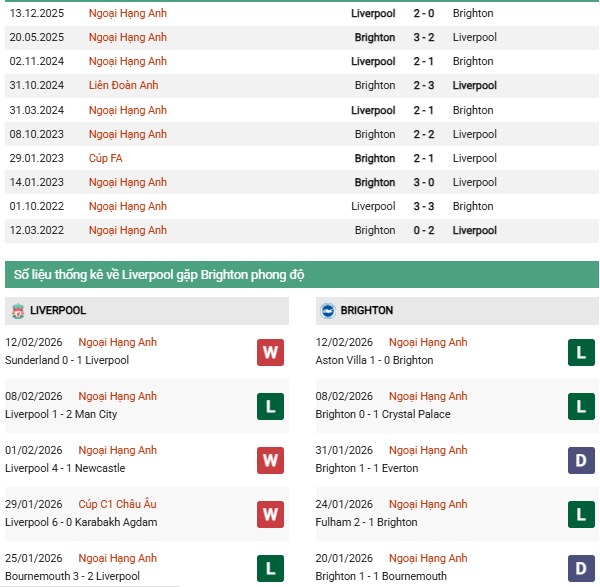Click the Brighton club crest icon
This screenshot has width=600, height=587.
click(326, 311)
